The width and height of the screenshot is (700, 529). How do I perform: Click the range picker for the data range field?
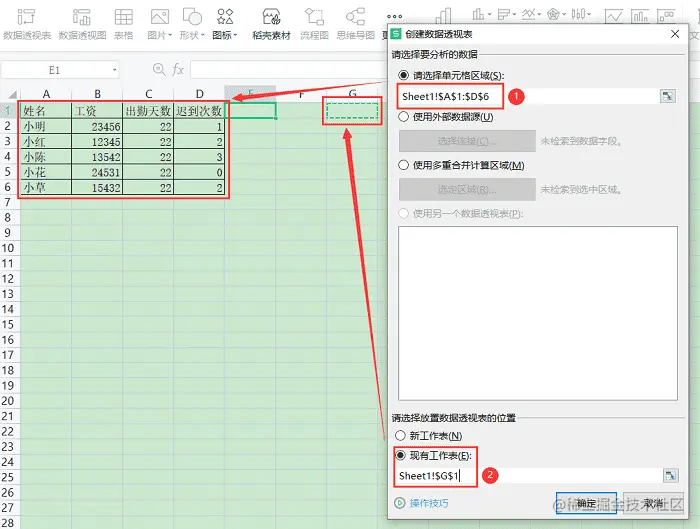tap(668, 96)
